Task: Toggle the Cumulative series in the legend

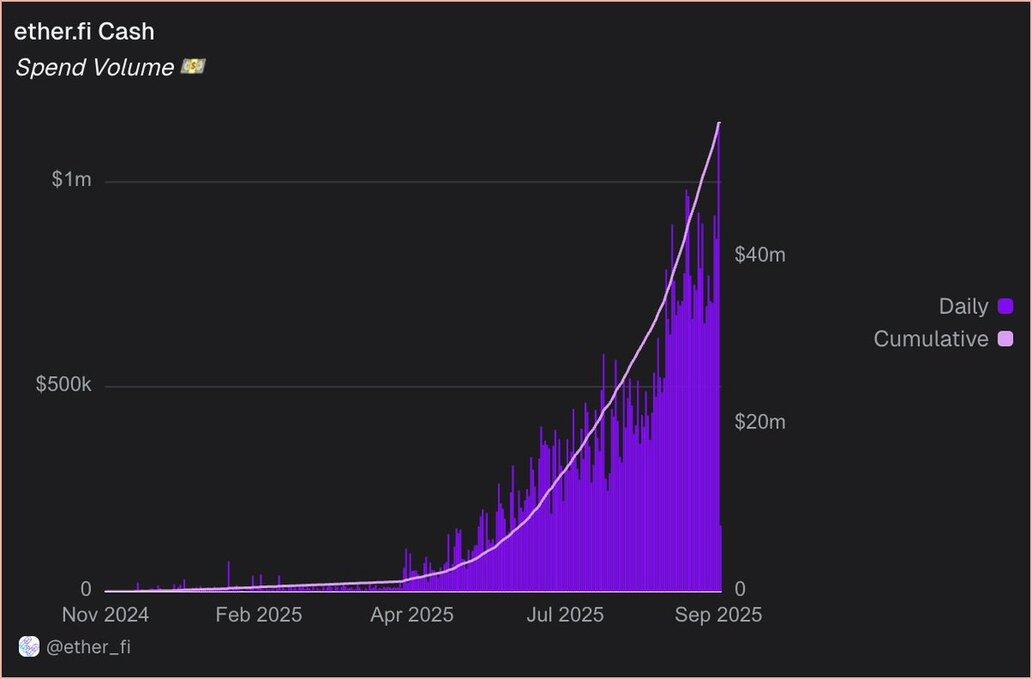Action: 943,339
